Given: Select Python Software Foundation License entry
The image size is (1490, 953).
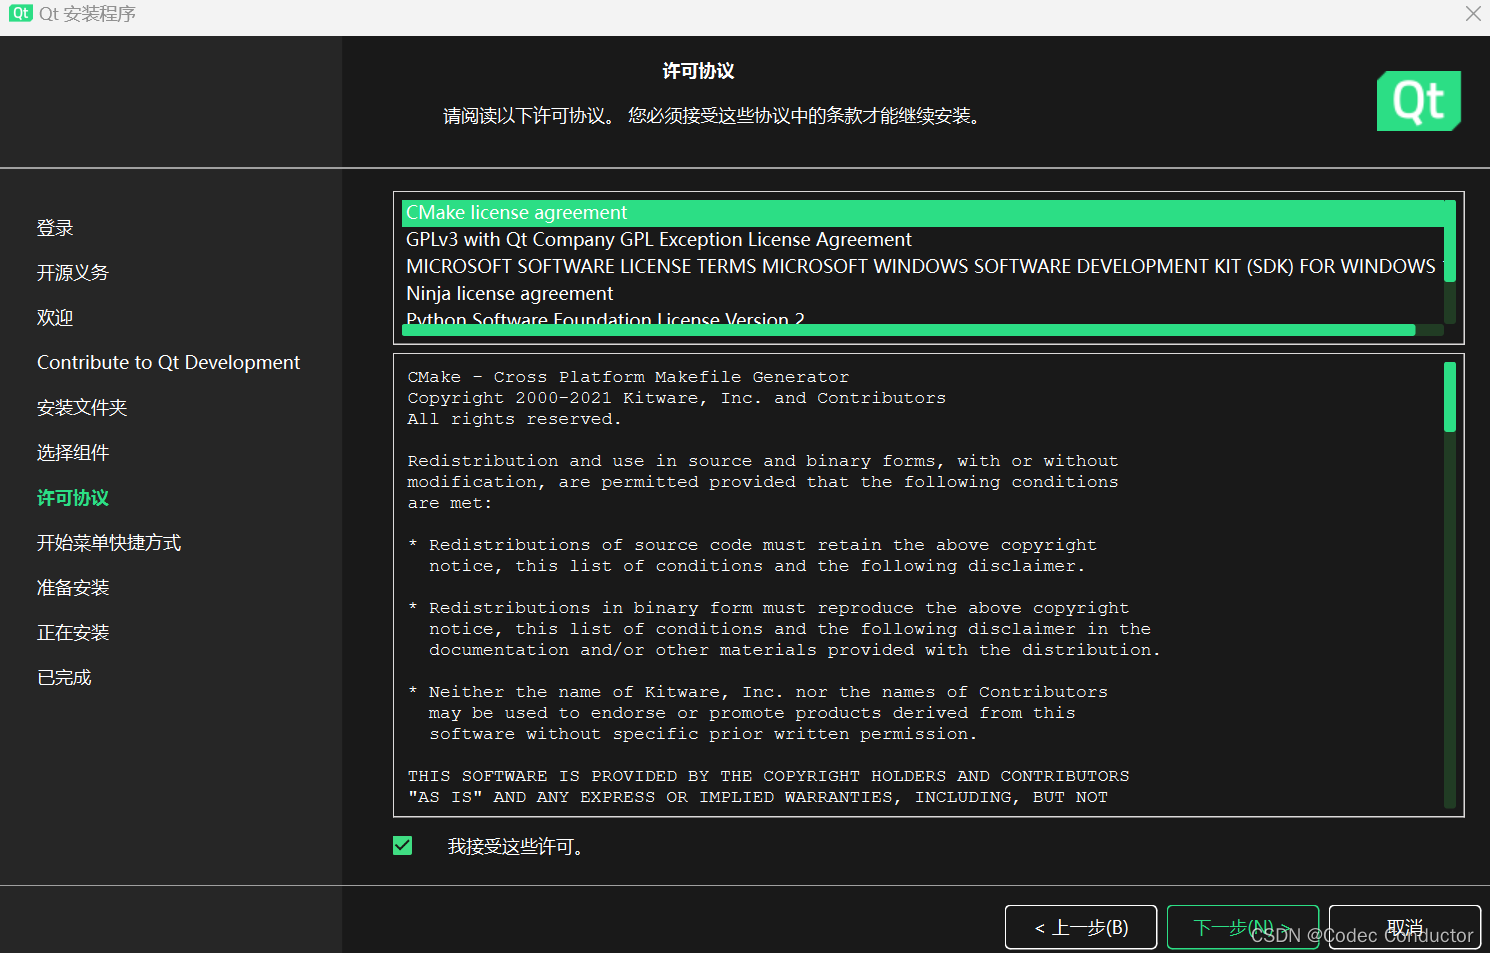Looking at the screenshot, I should click(923, 318).
